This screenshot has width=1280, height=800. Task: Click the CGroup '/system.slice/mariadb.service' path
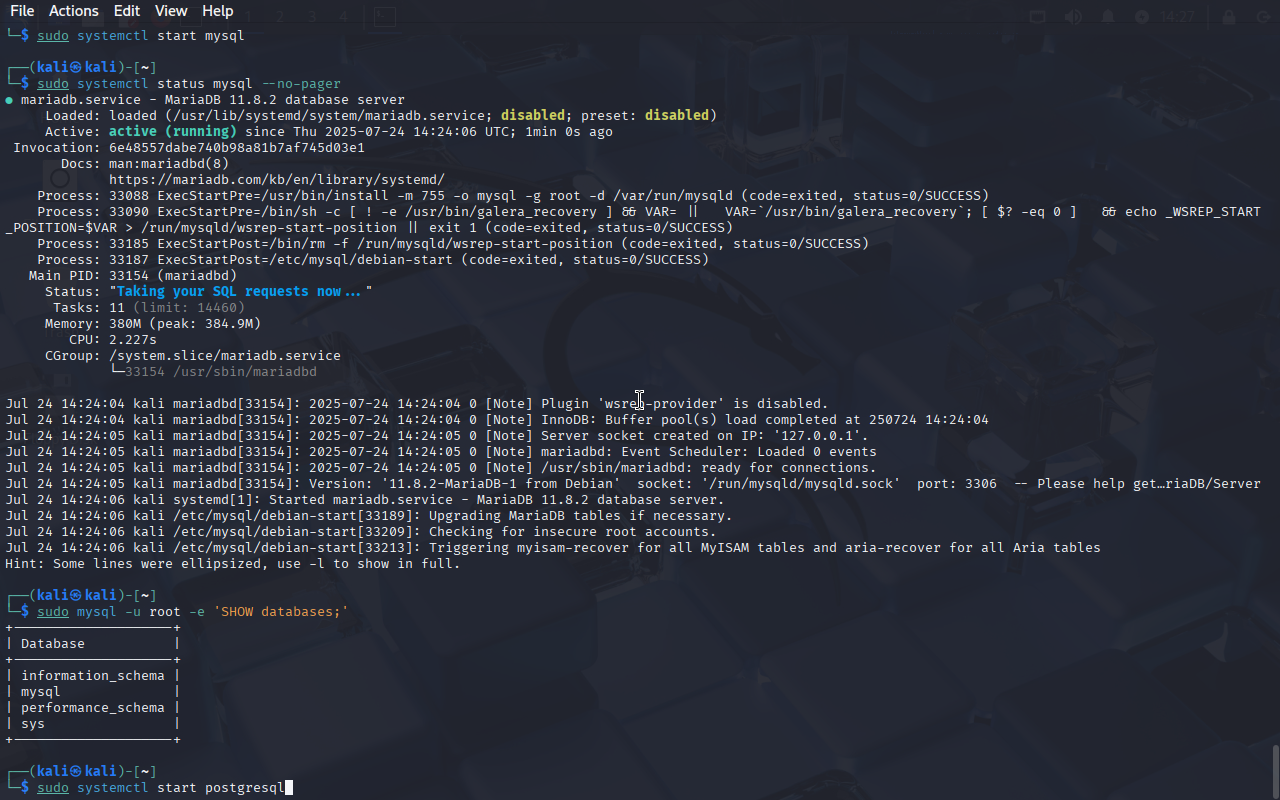(x=225, y=356)
